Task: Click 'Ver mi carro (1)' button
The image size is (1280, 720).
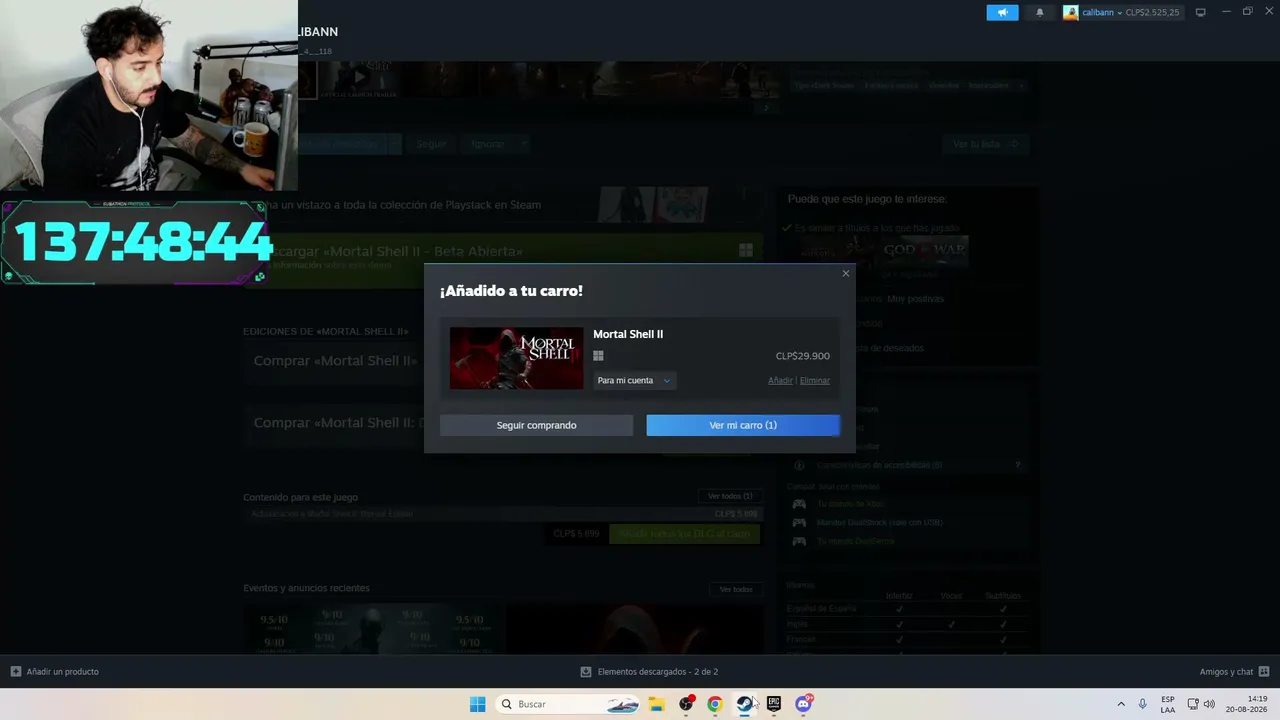Action: [743, 425]
